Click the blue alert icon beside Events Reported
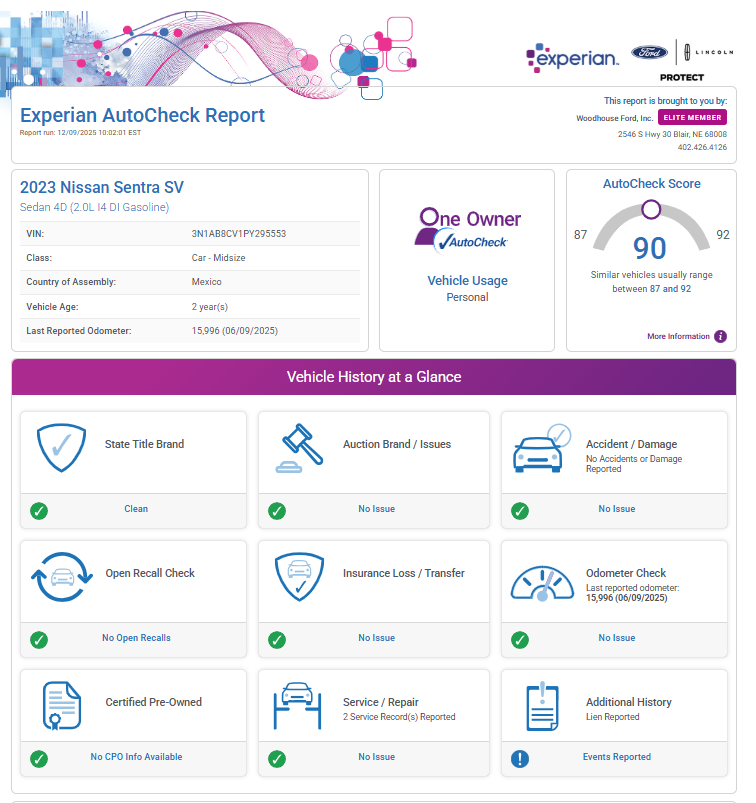The height and width of the screenshot is (803, 756). click(519, 759)
